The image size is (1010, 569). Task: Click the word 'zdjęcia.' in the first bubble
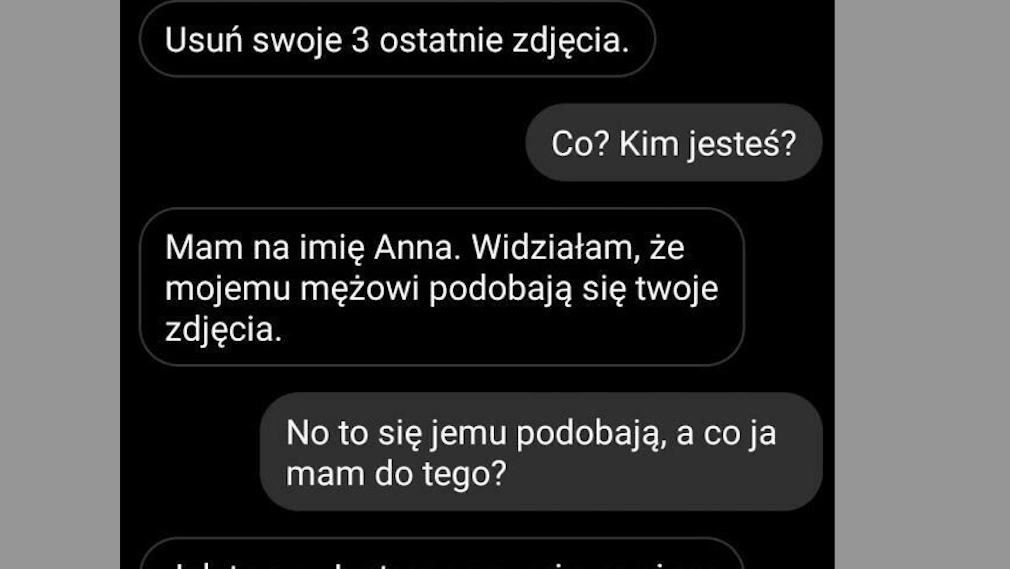(x=571, y=42)
